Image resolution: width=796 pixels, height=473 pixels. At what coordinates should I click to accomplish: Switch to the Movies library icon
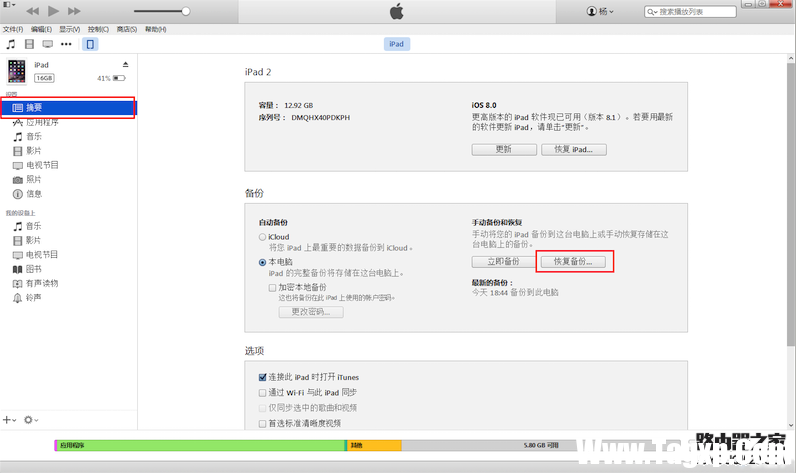point(29,44)
